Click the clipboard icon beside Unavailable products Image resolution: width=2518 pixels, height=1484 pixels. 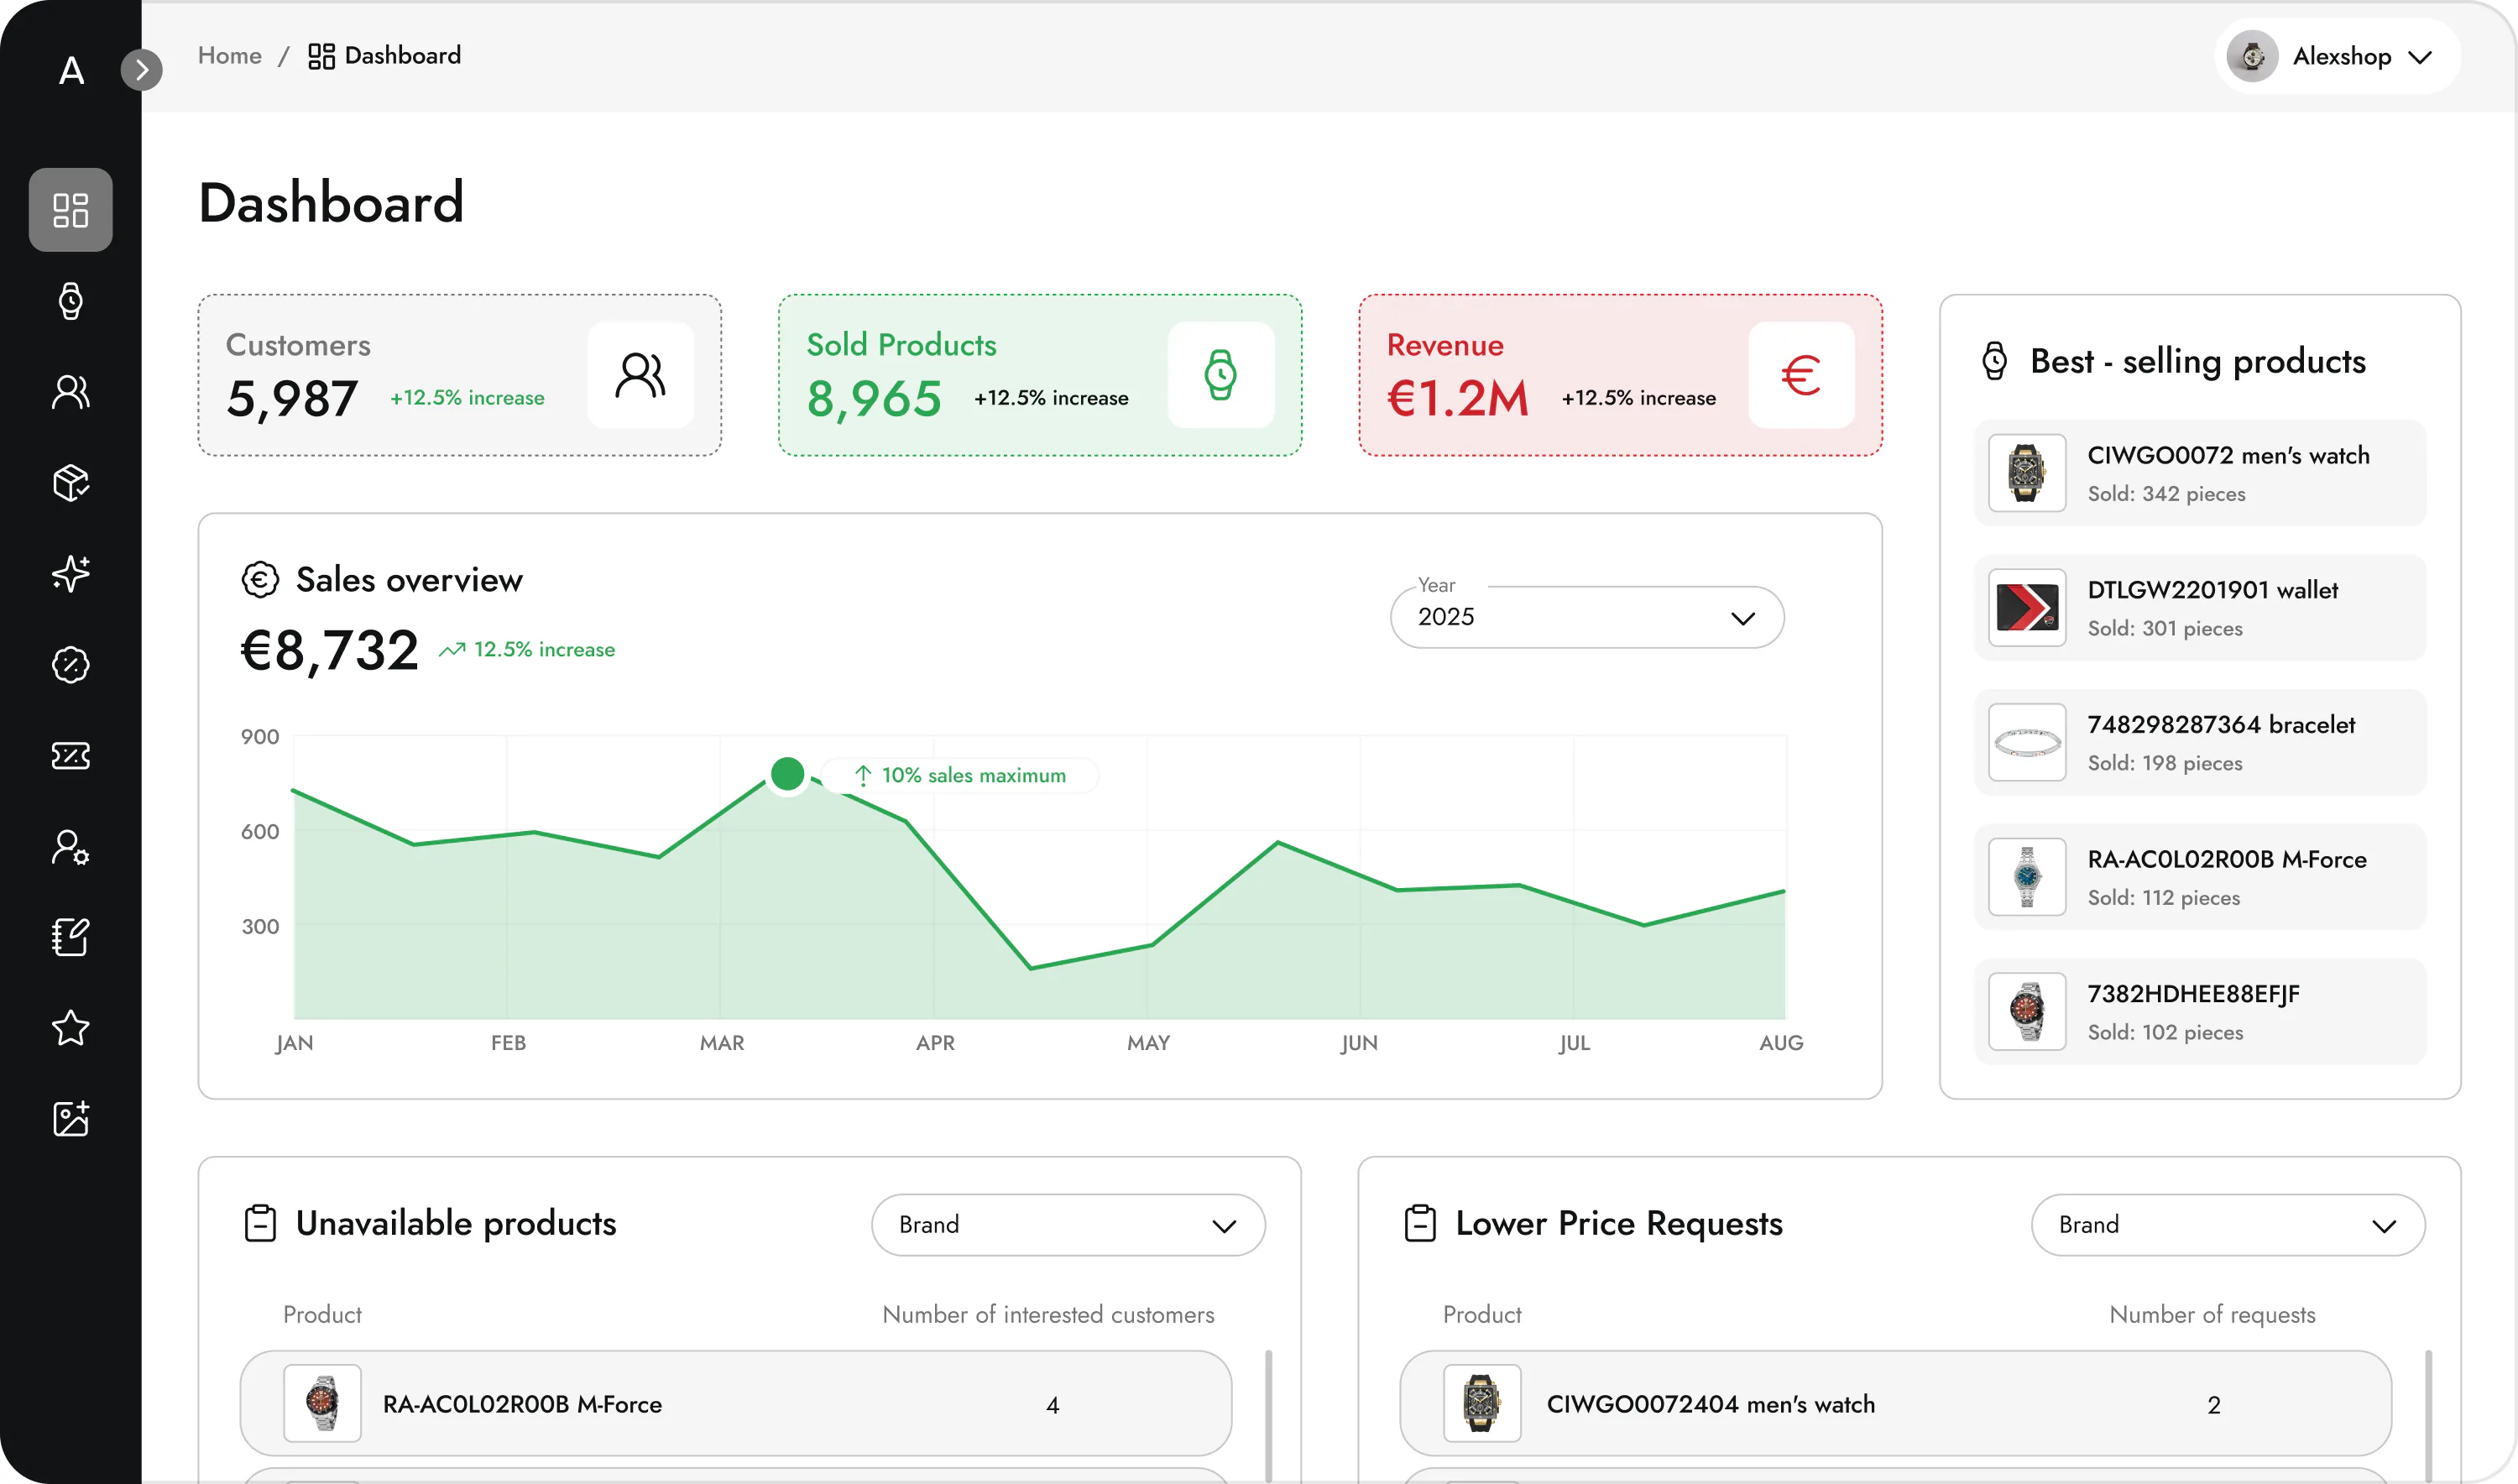click(260, 1223)
